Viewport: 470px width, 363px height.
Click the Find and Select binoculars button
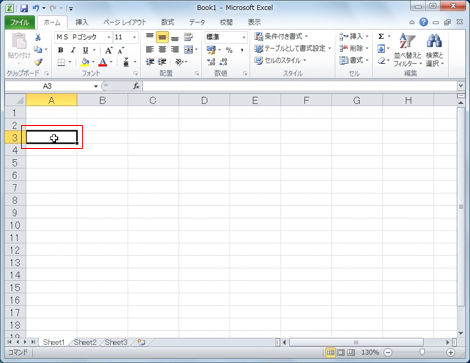click(x=435, y=50)
